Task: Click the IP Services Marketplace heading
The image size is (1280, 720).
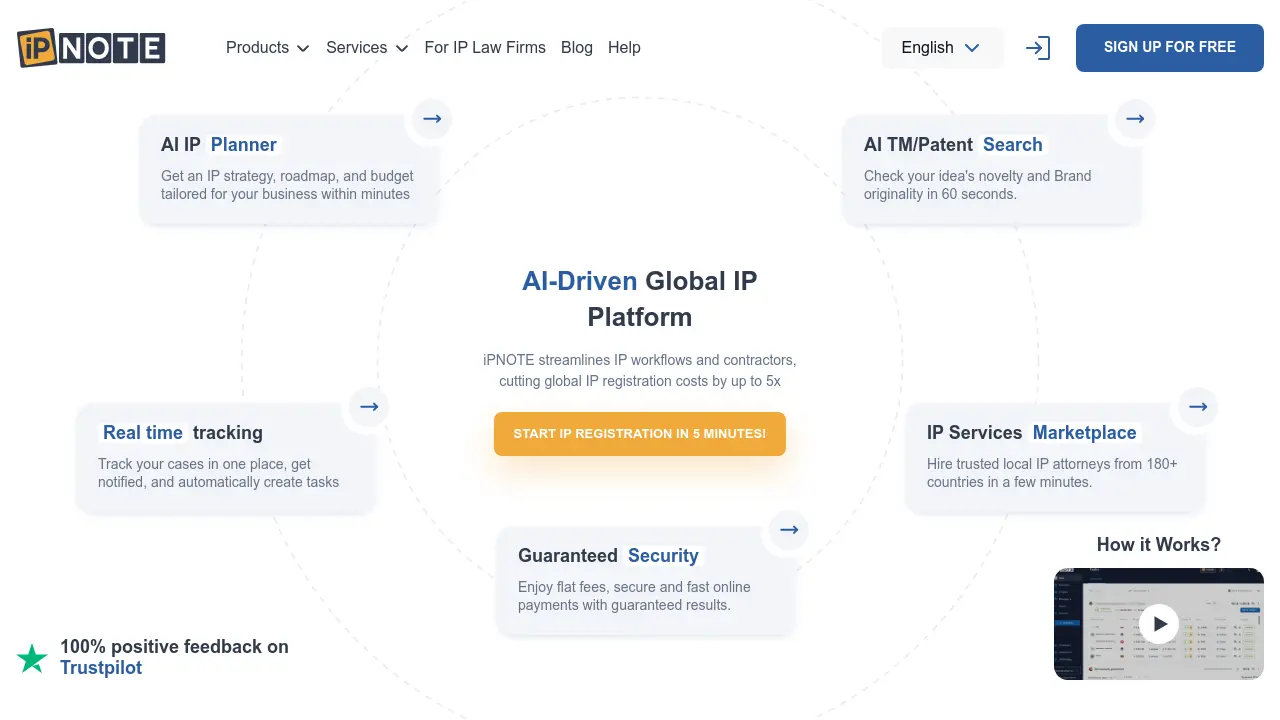Action: tap(1032, 433)
